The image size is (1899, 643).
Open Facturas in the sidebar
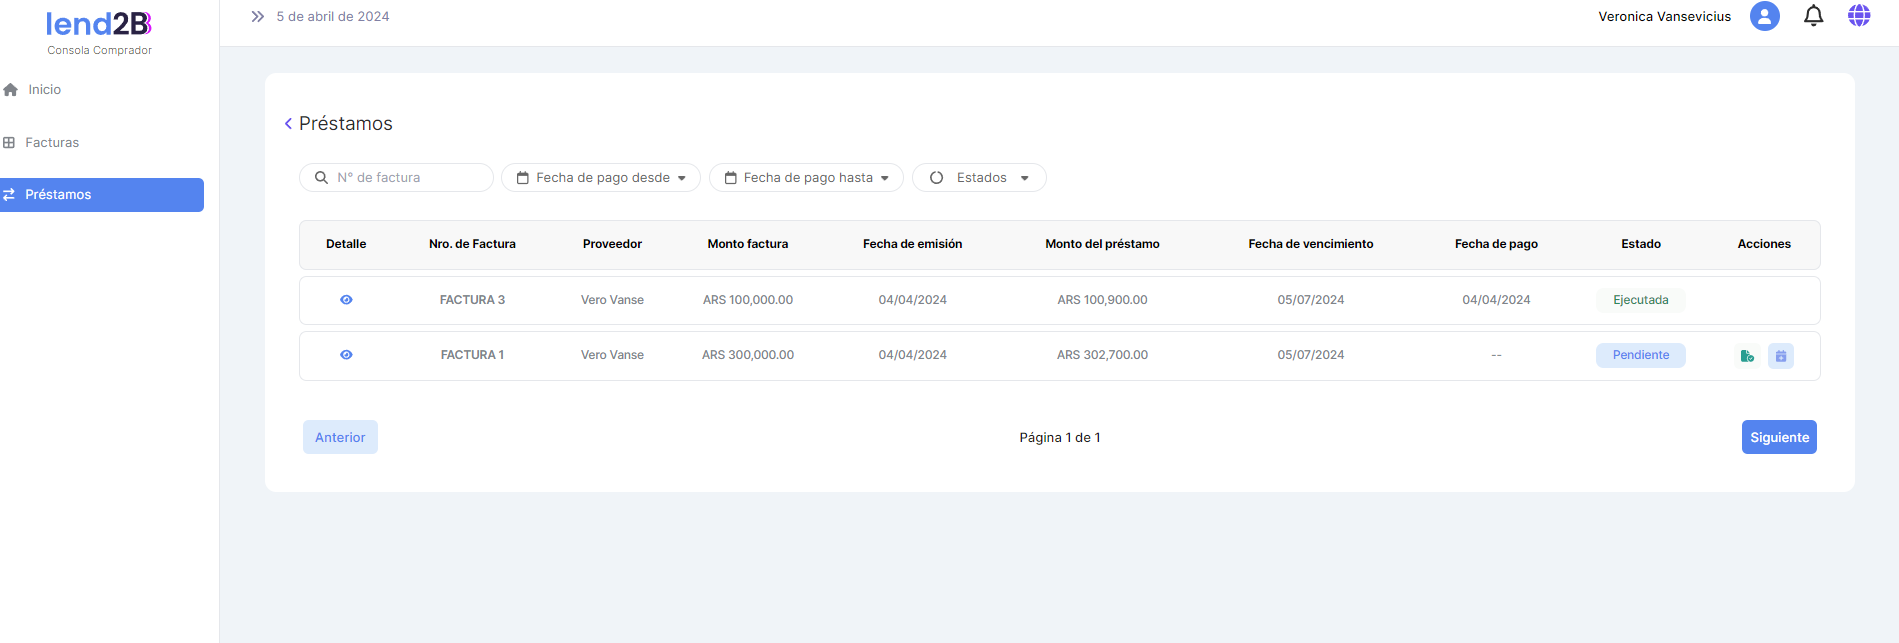(x=51, y=143)
